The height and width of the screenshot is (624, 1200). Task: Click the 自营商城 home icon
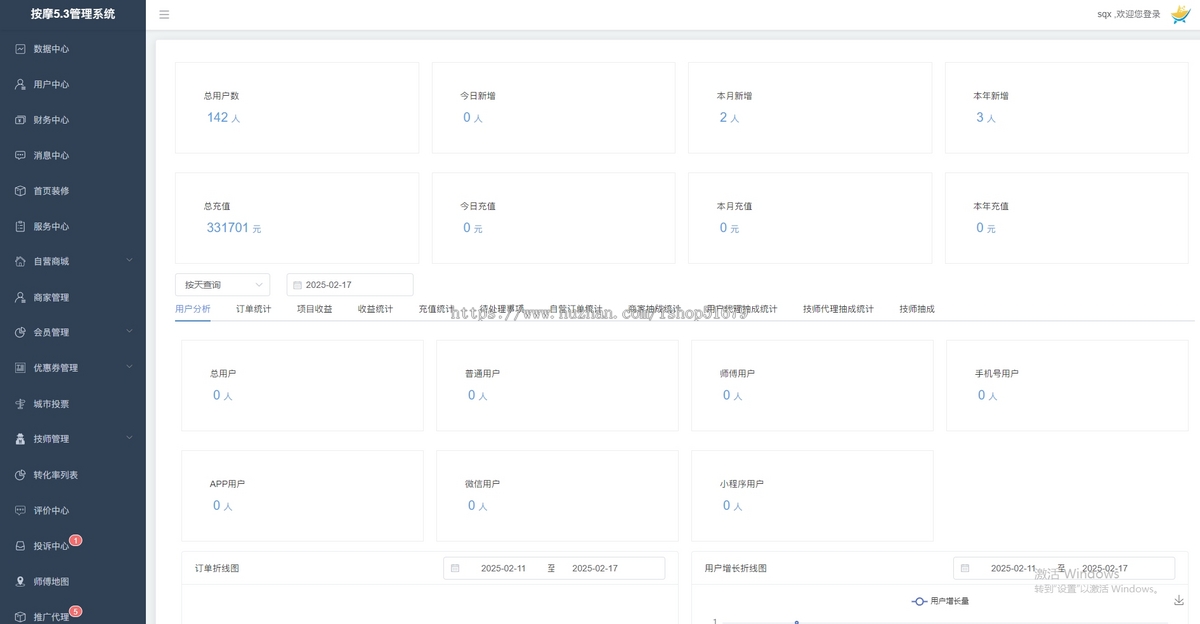pyautogui.click(x=20, y=262)
